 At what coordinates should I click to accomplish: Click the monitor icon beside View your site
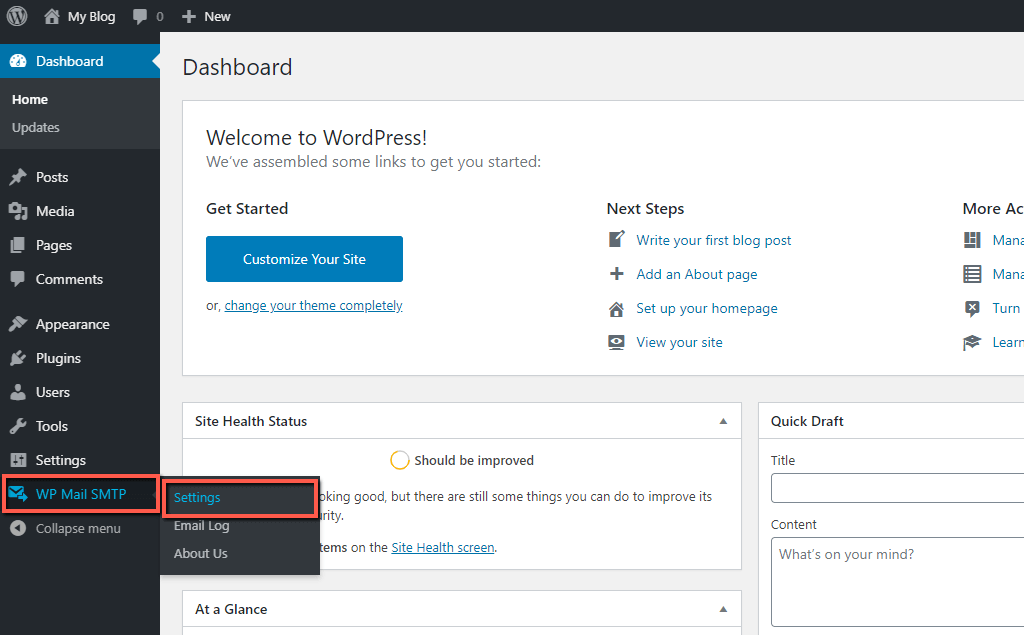616,342
